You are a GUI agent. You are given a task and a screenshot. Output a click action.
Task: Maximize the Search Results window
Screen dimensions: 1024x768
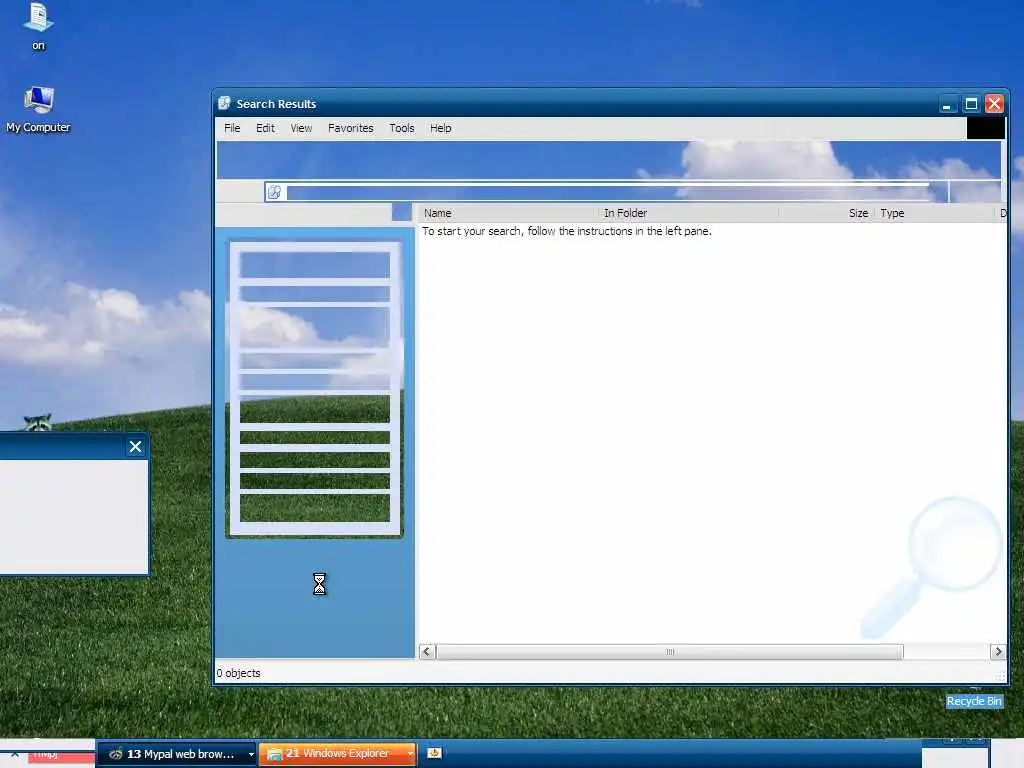pos(971,104)
